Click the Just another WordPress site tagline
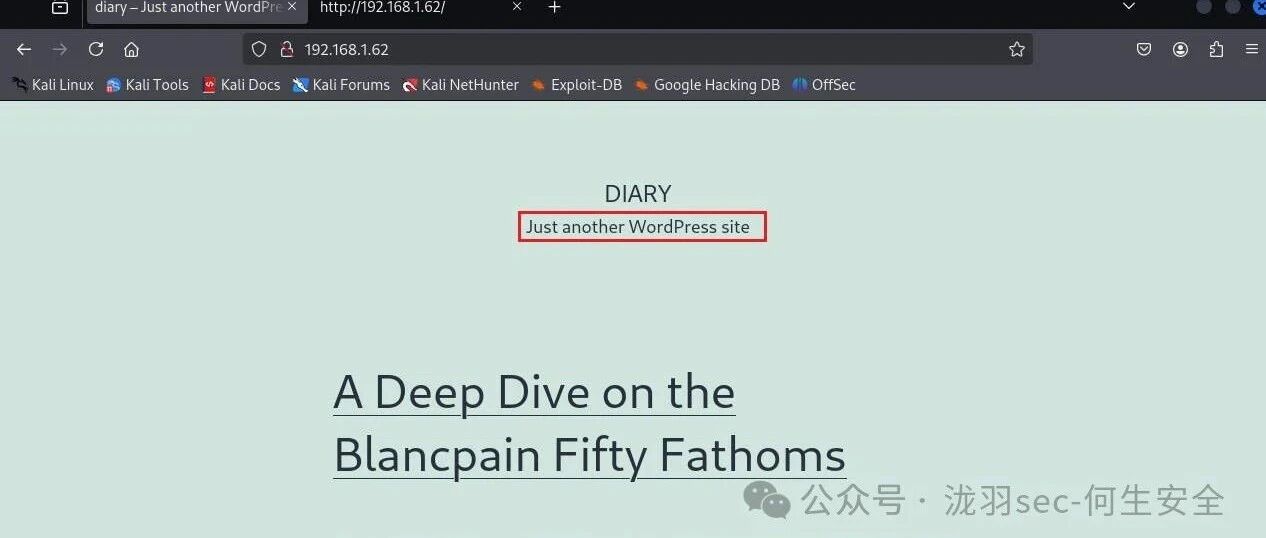Image resolution: width=1266 pixels, height=538 pixels. tap(638, 227)
